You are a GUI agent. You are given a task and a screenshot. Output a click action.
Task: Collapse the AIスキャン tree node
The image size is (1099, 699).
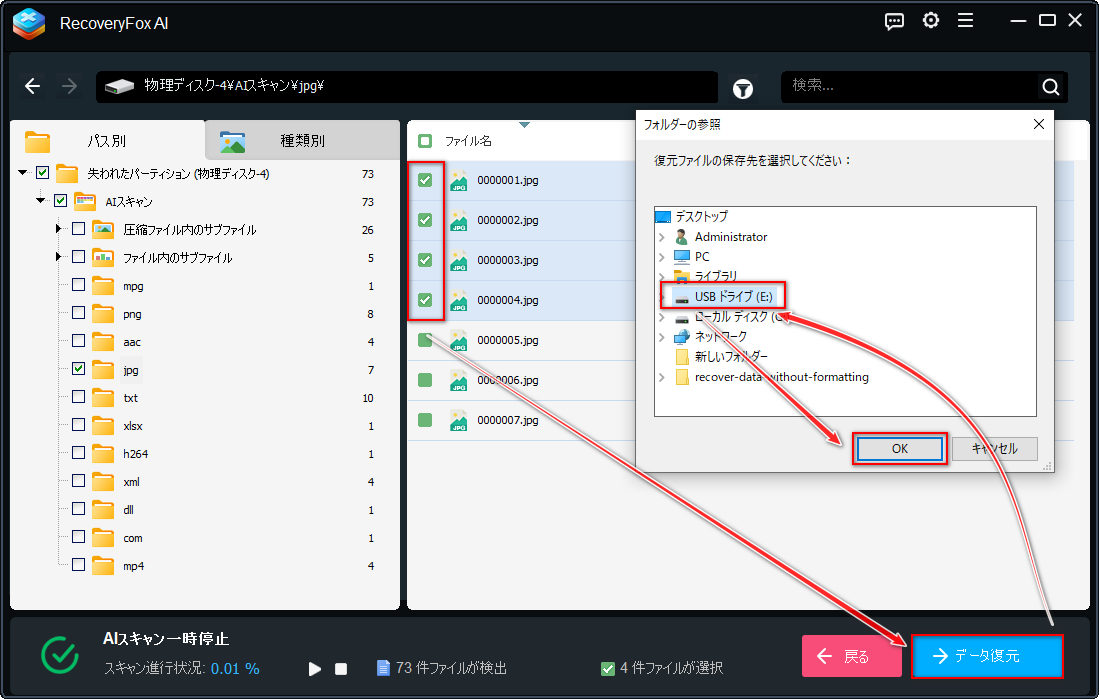[41, 201]
